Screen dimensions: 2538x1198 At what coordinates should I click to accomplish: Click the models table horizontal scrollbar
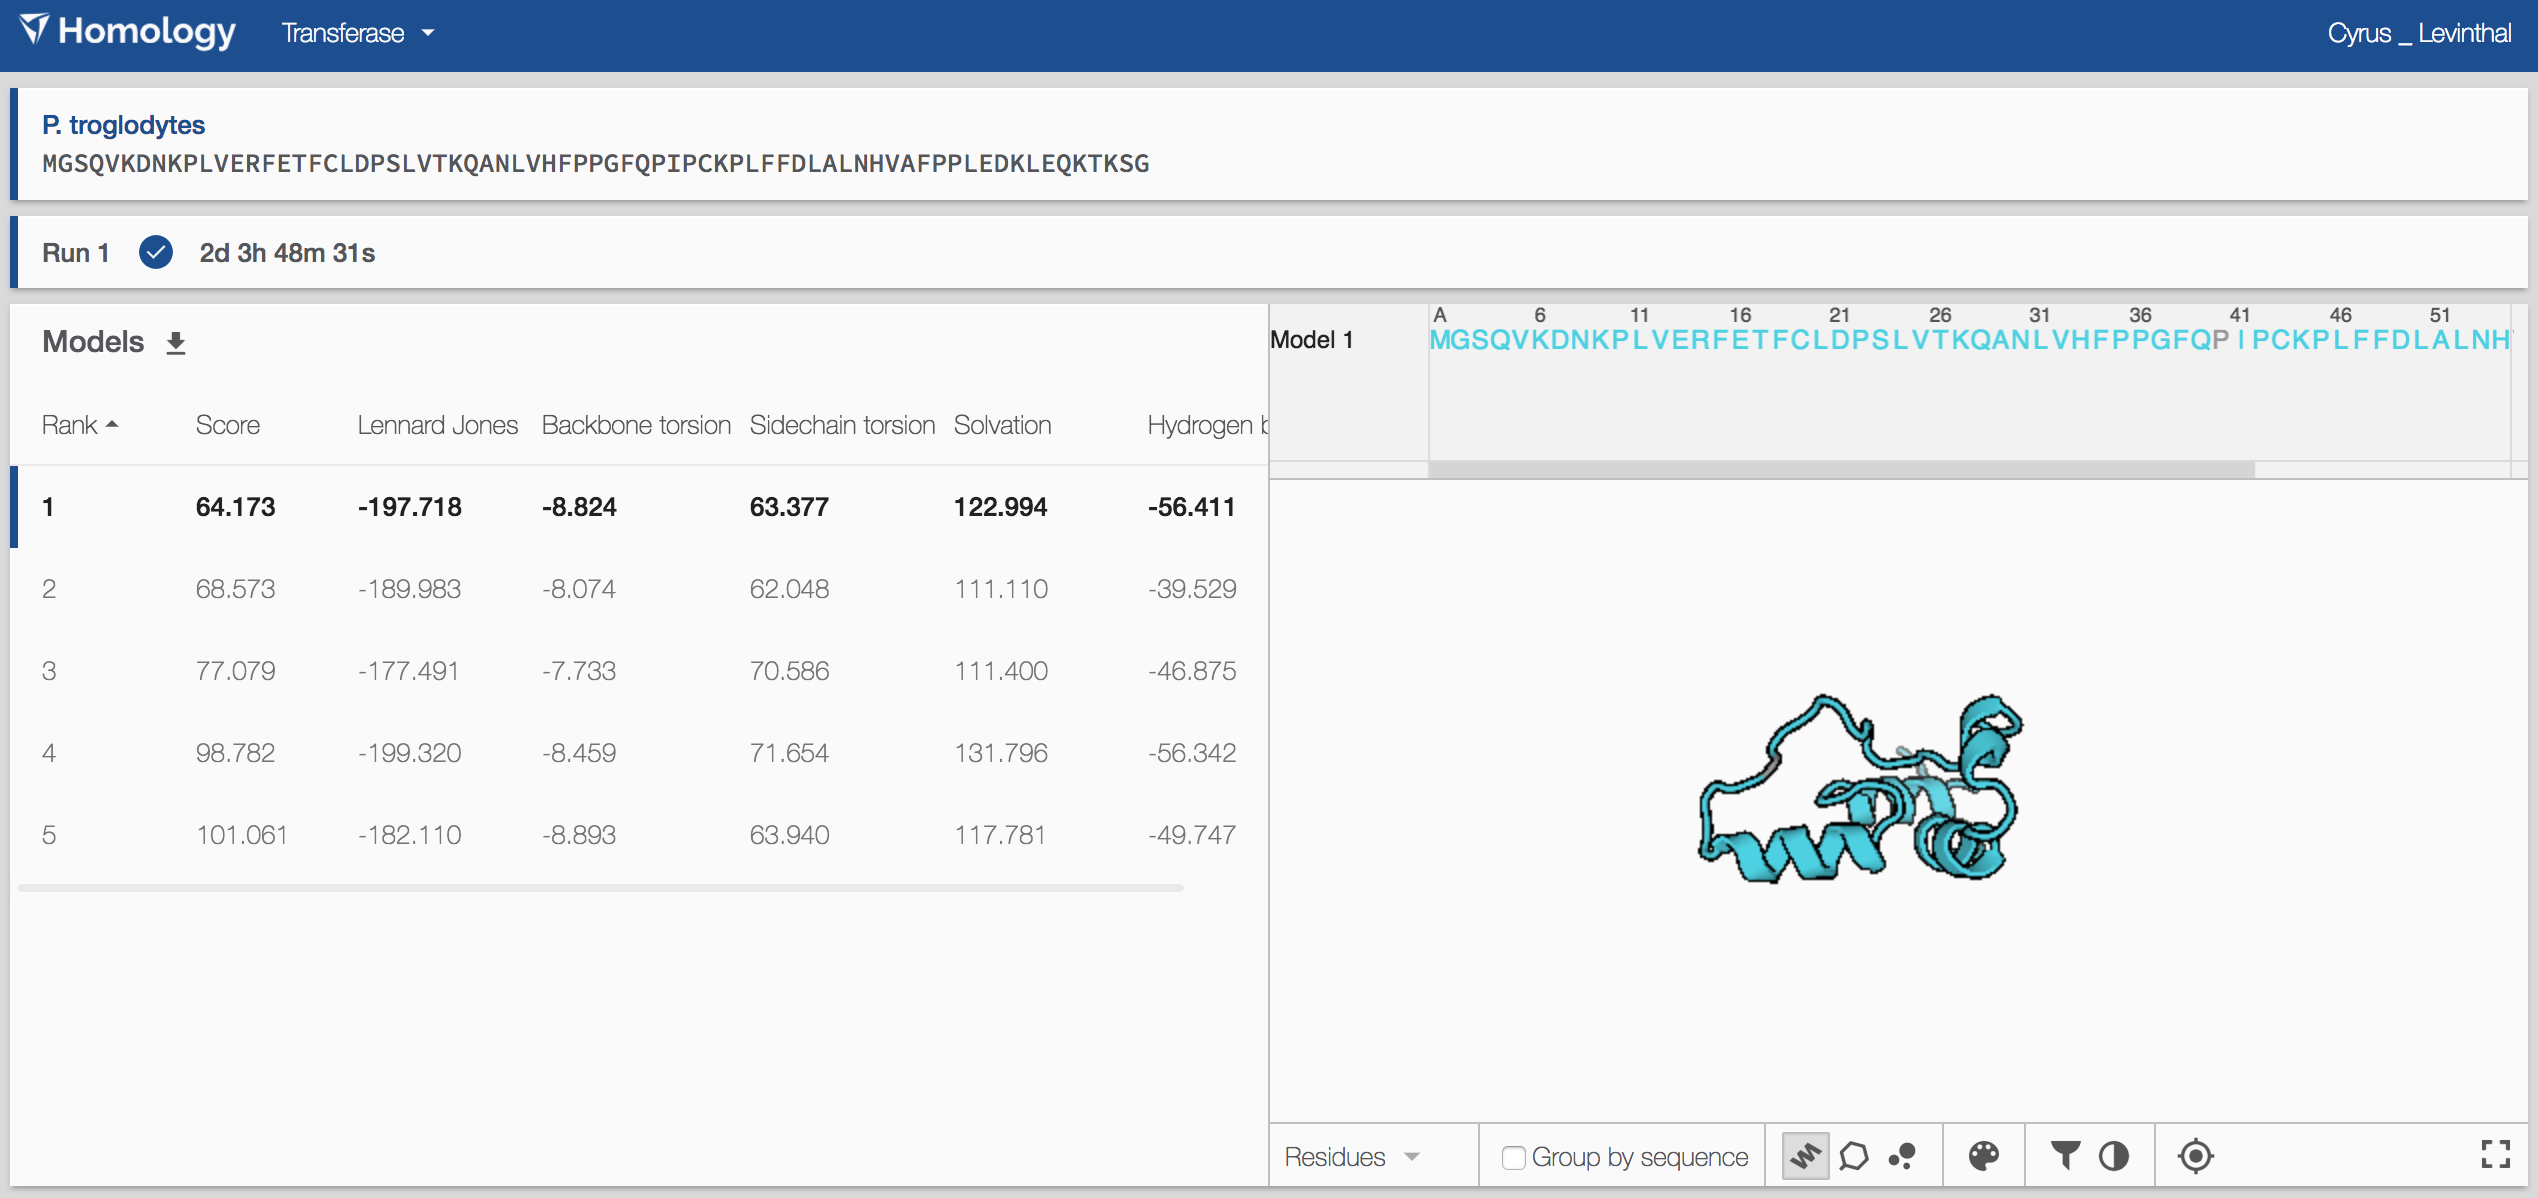600,887
